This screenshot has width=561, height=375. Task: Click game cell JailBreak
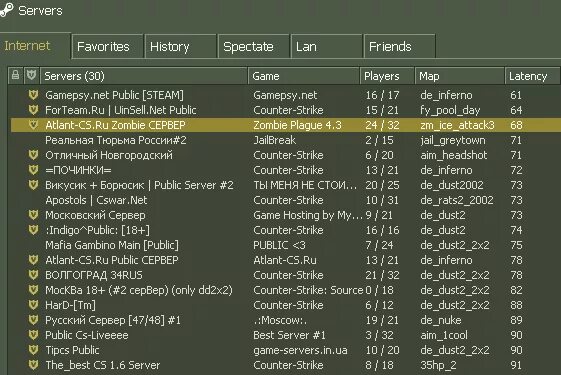coord(274,140)
